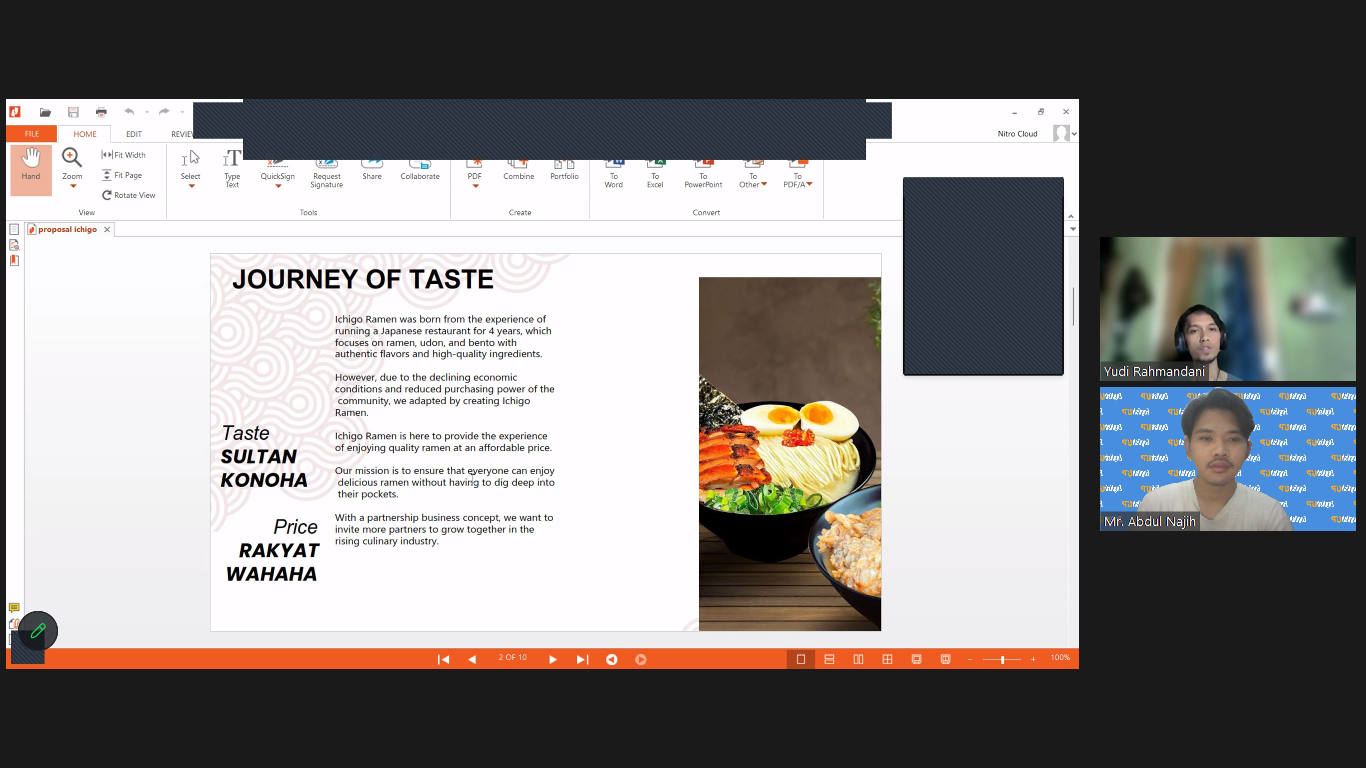The width and height of the screenshot is (1366, 768).
Task: Close the proposal ichigo tab
Action: [x=107, y=230]
